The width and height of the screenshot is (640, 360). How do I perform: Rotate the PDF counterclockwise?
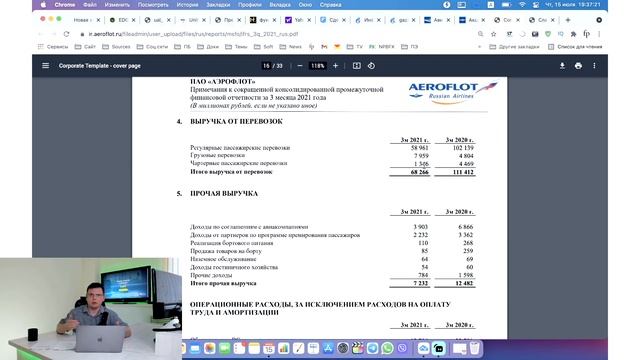pos(371,66)
